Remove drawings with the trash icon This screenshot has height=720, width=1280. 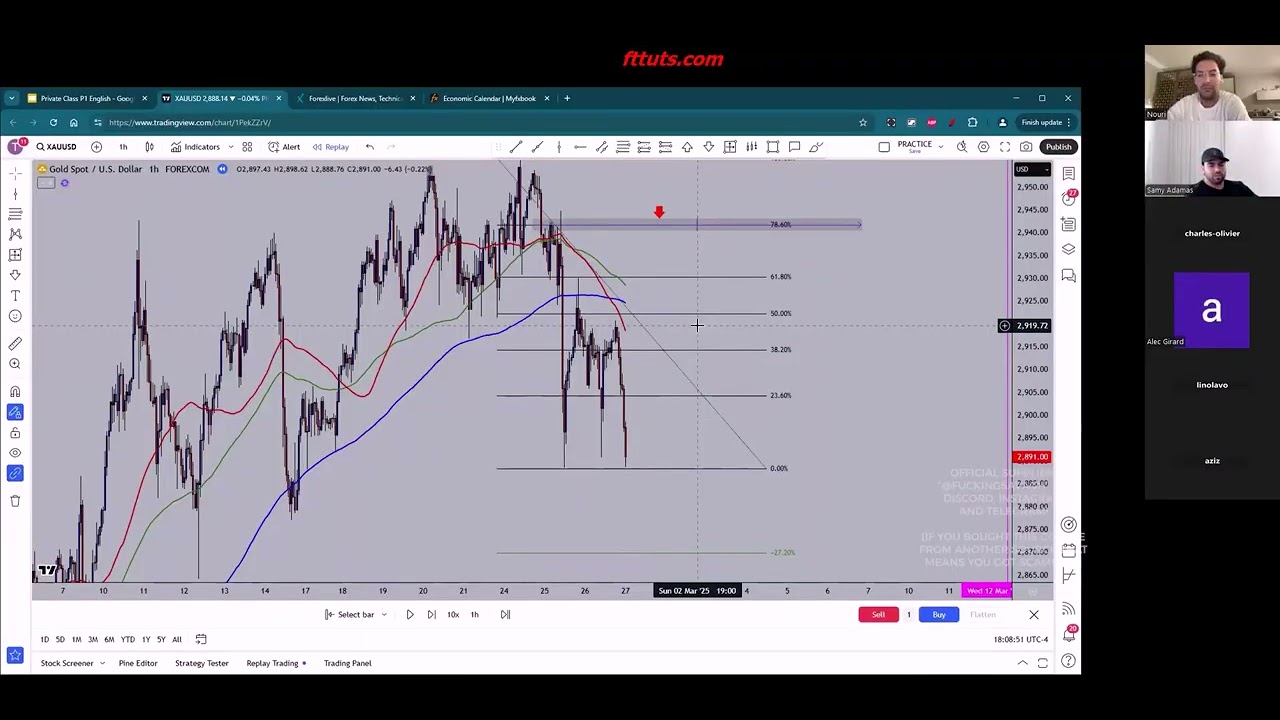click(15, 501)
